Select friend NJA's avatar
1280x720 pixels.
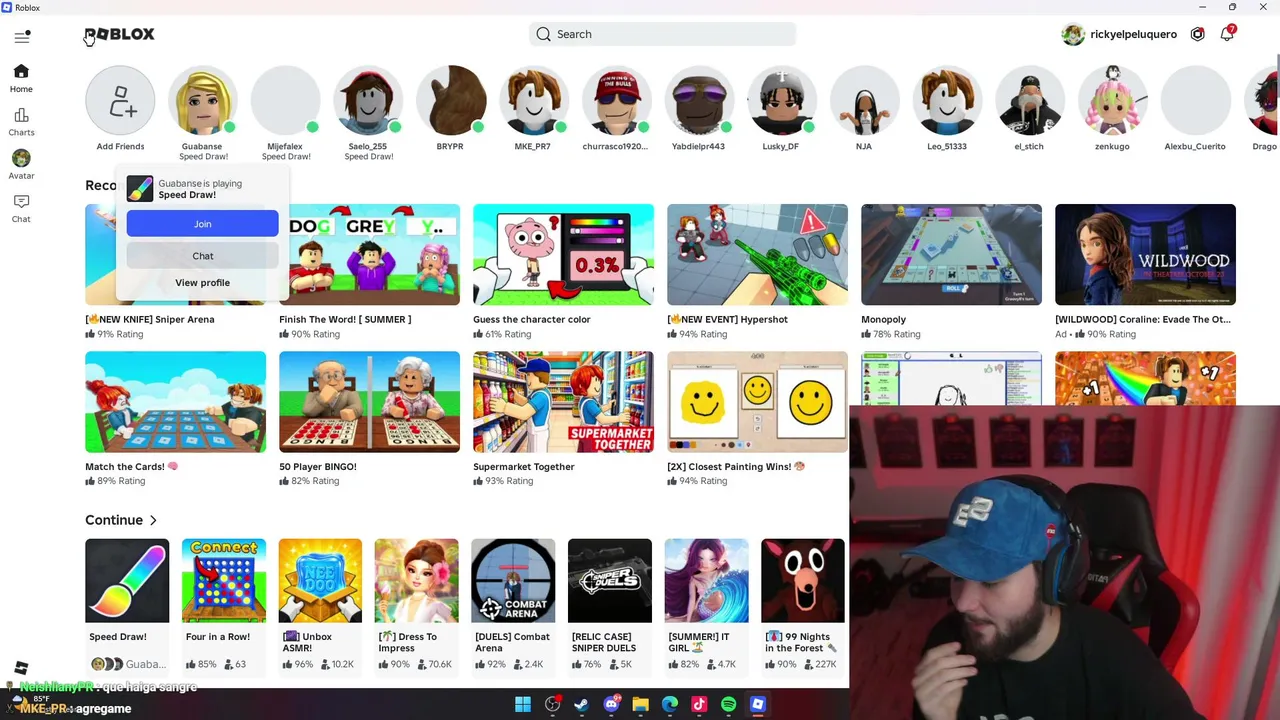pyautogui.click(x=865, y=100)
